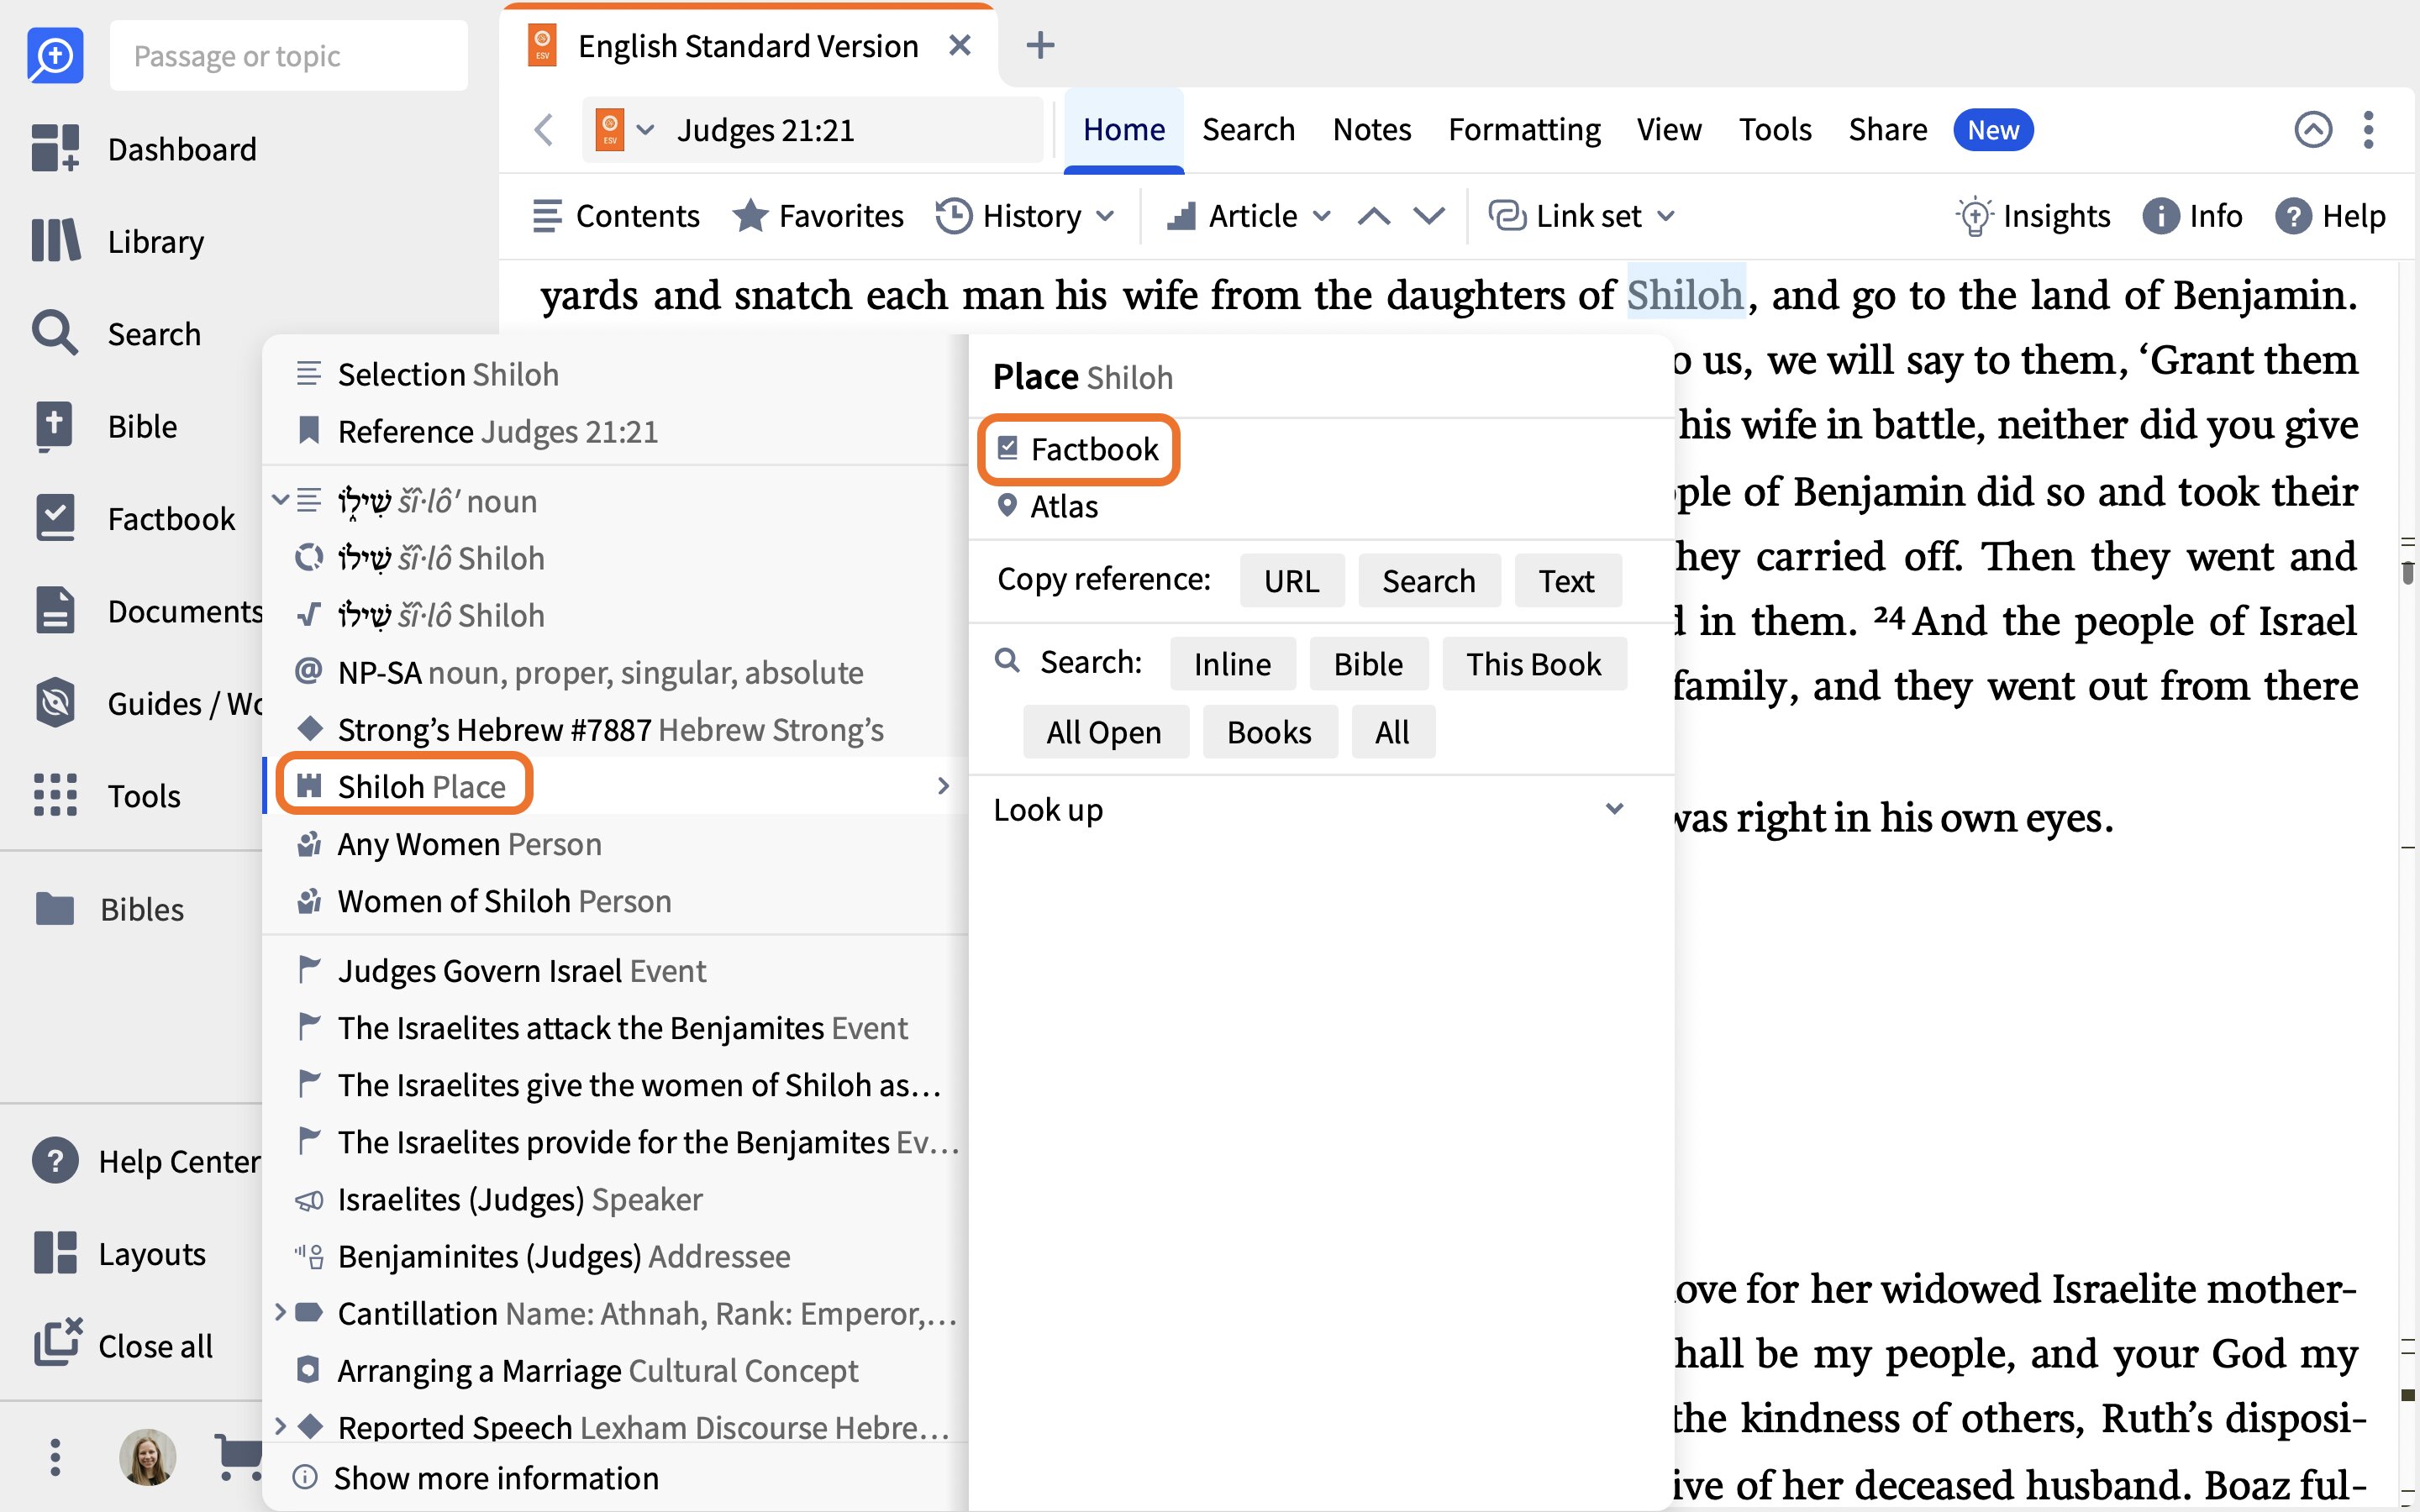Add a new panel tab

click(x=1040, y=45)
